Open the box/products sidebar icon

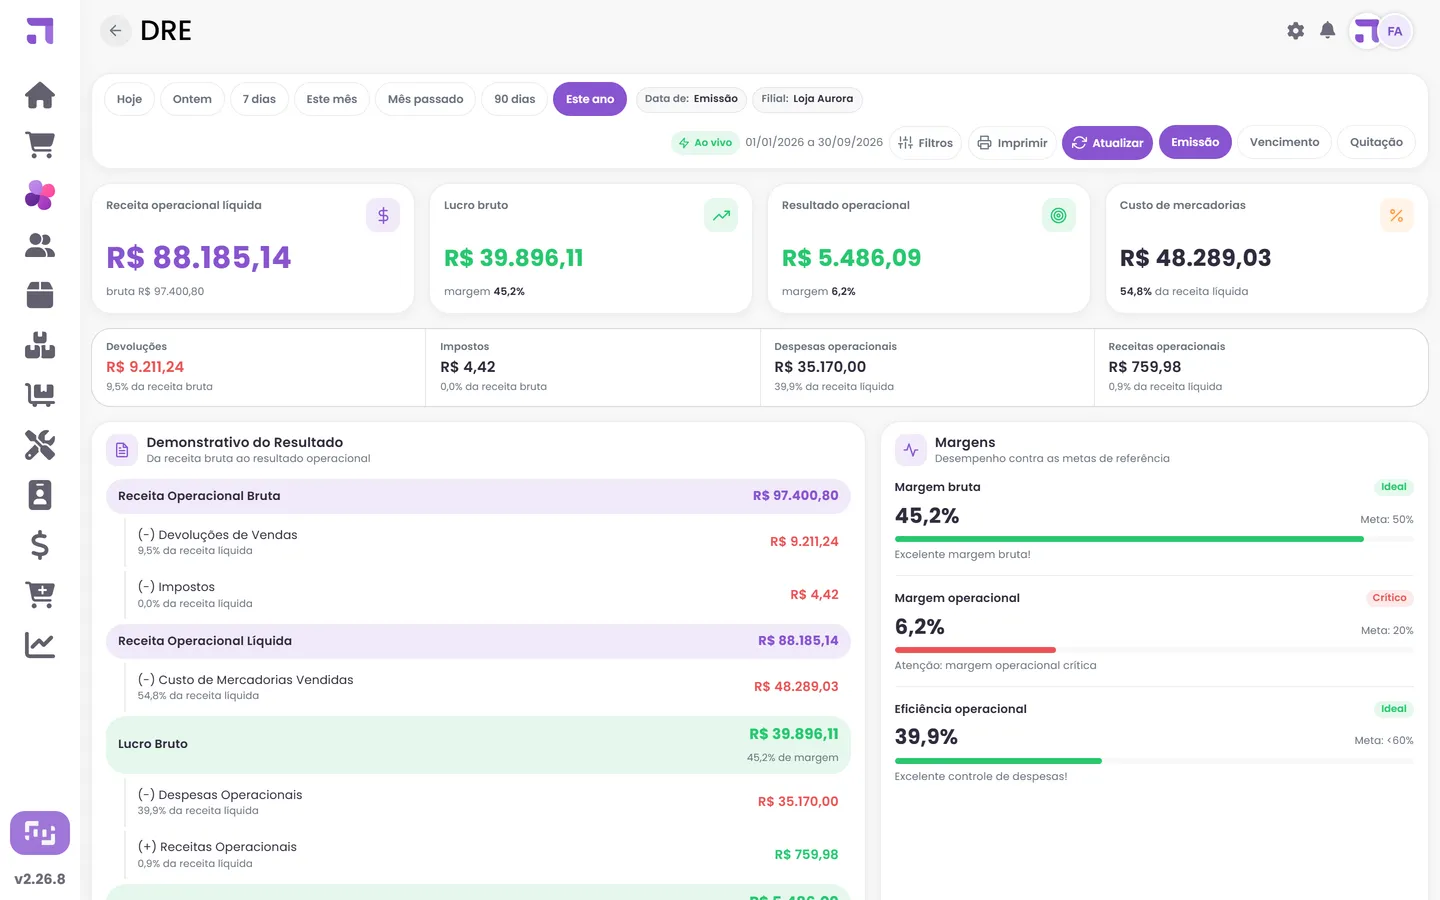[x=40, y=295]
